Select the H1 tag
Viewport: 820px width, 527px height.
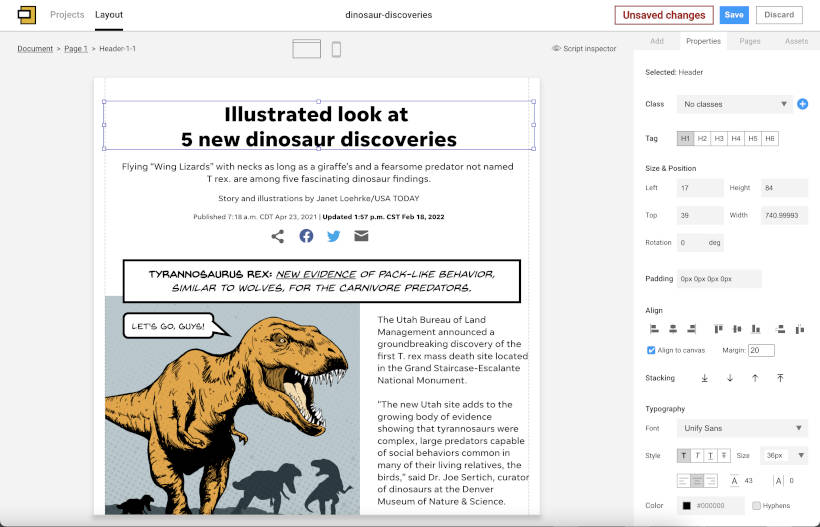point(685,139)
